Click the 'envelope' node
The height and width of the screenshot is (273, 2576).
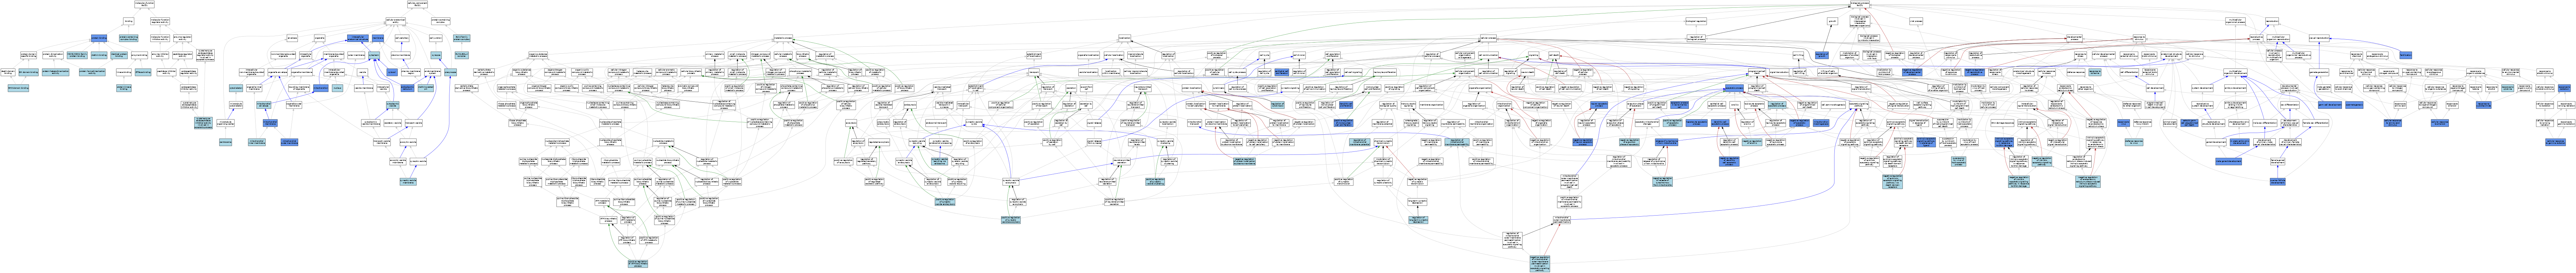pos(292,38)
